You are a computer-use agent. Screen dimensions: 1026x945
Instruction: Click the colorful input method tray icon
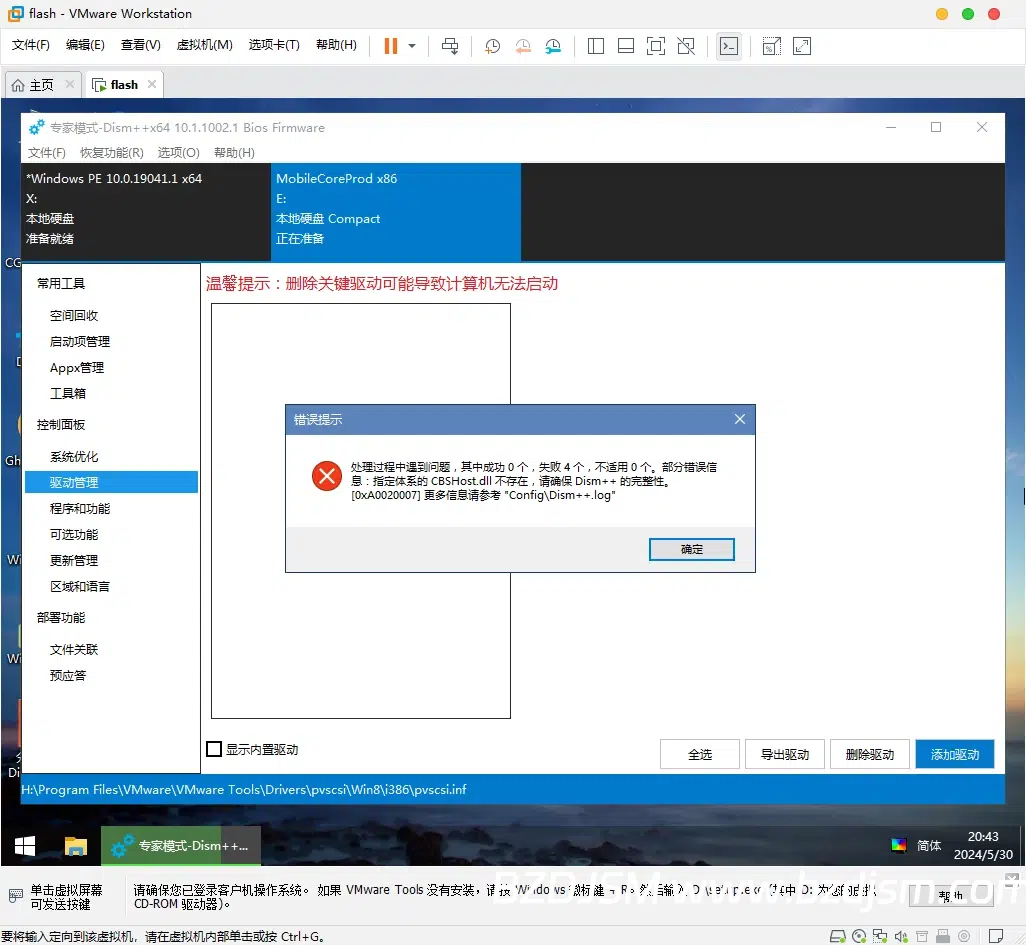[898, 846]
